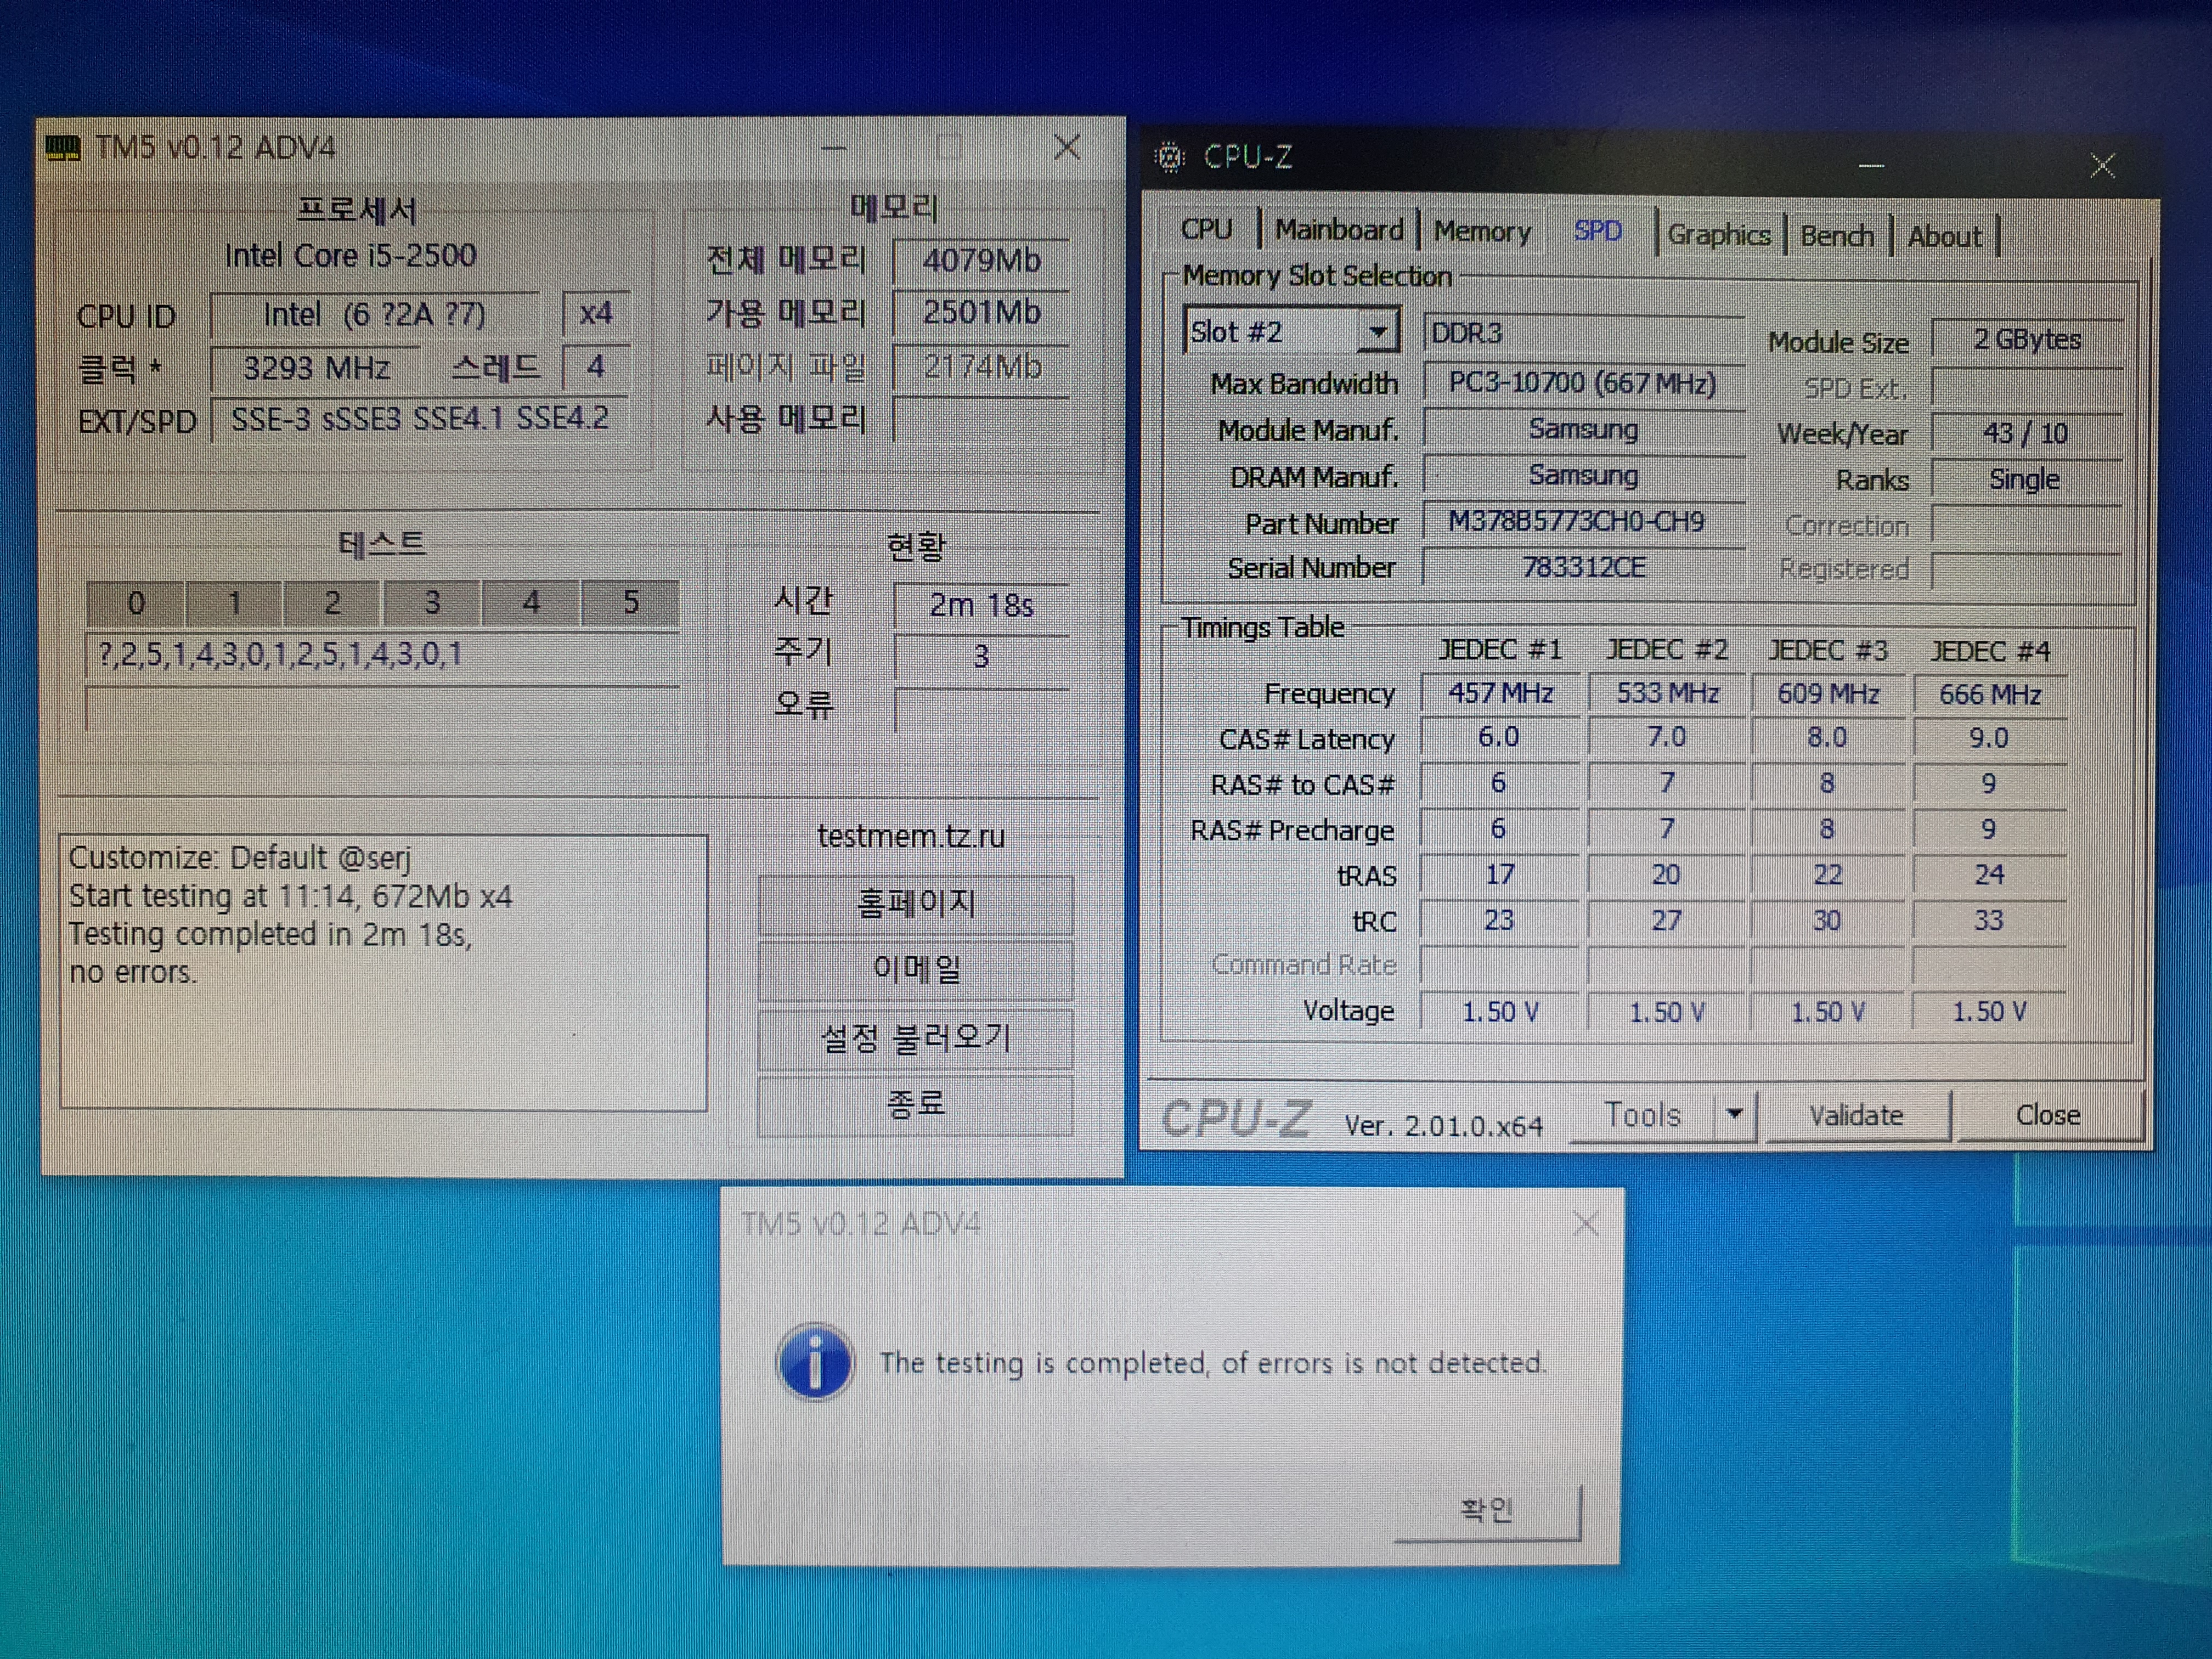The width and height of the screenshot is (2212, 1659).
Task: Click the Single ranks field
Action: point(2027,480)
